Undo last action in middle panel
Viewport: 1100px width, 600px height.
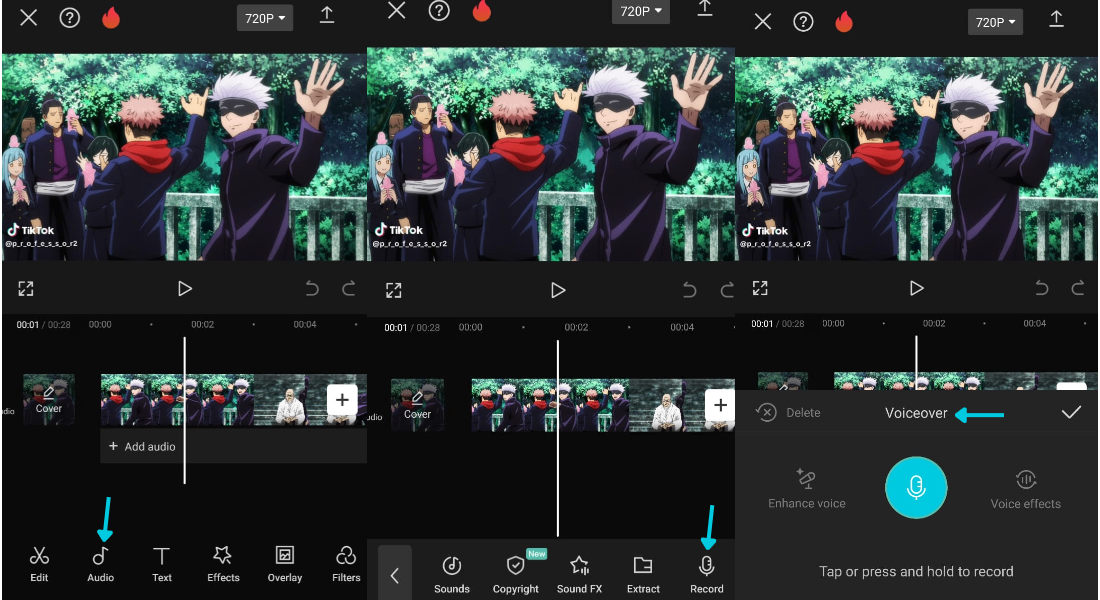coord(690,290)
